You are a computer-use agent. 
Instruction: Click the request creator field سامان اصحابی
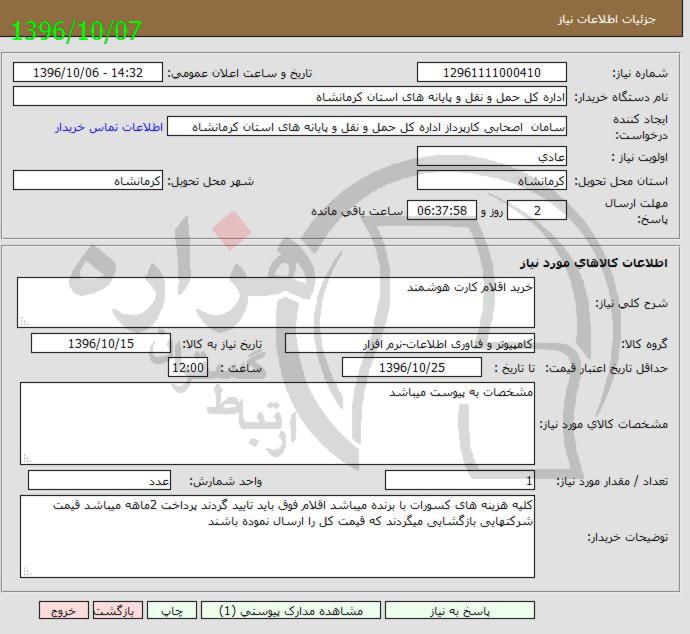[367, 126]
